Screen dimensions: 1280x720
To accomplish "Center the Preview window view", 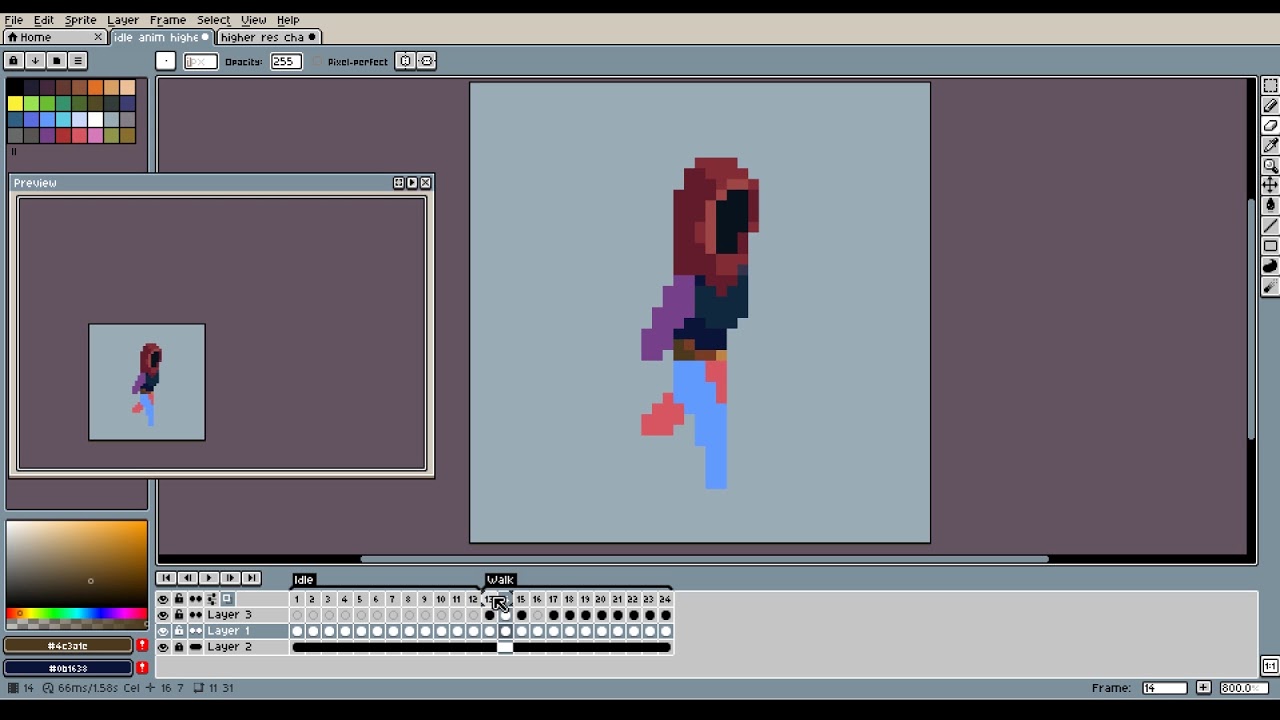I will [x=398, y=183].
